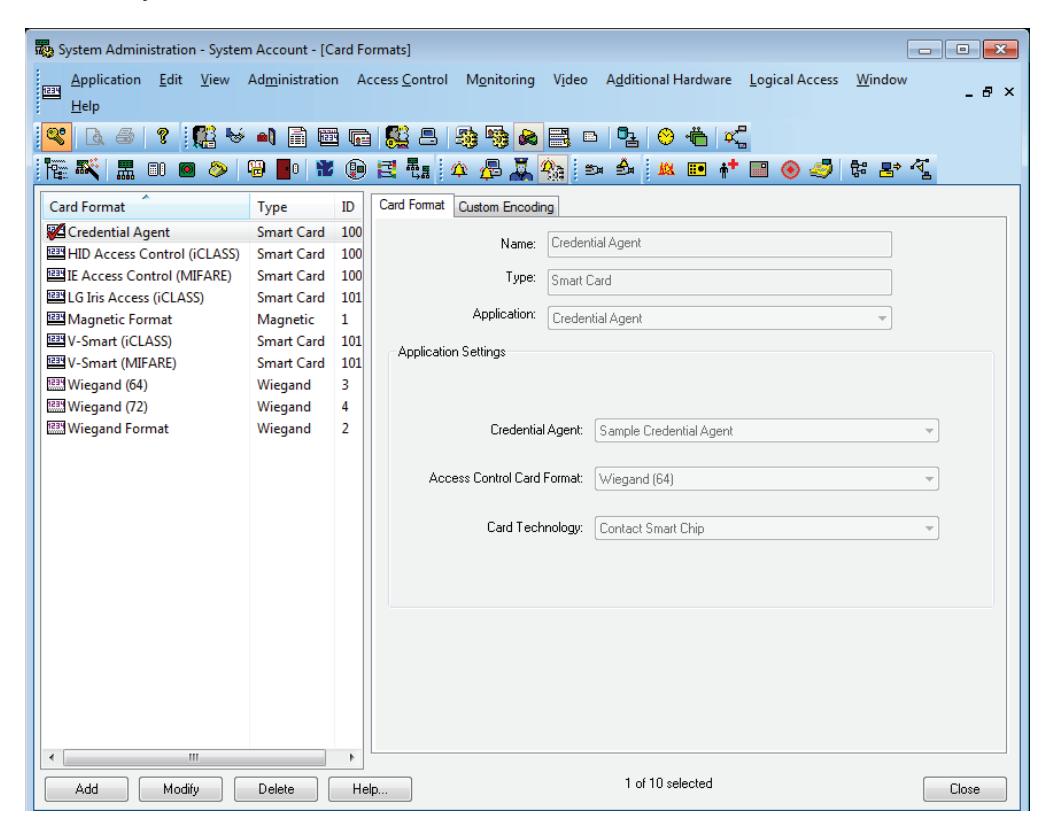The width and height of the screenshot is (1055, 834).
Task: Sort by the Type column header
Action: (x=291, y=206)
